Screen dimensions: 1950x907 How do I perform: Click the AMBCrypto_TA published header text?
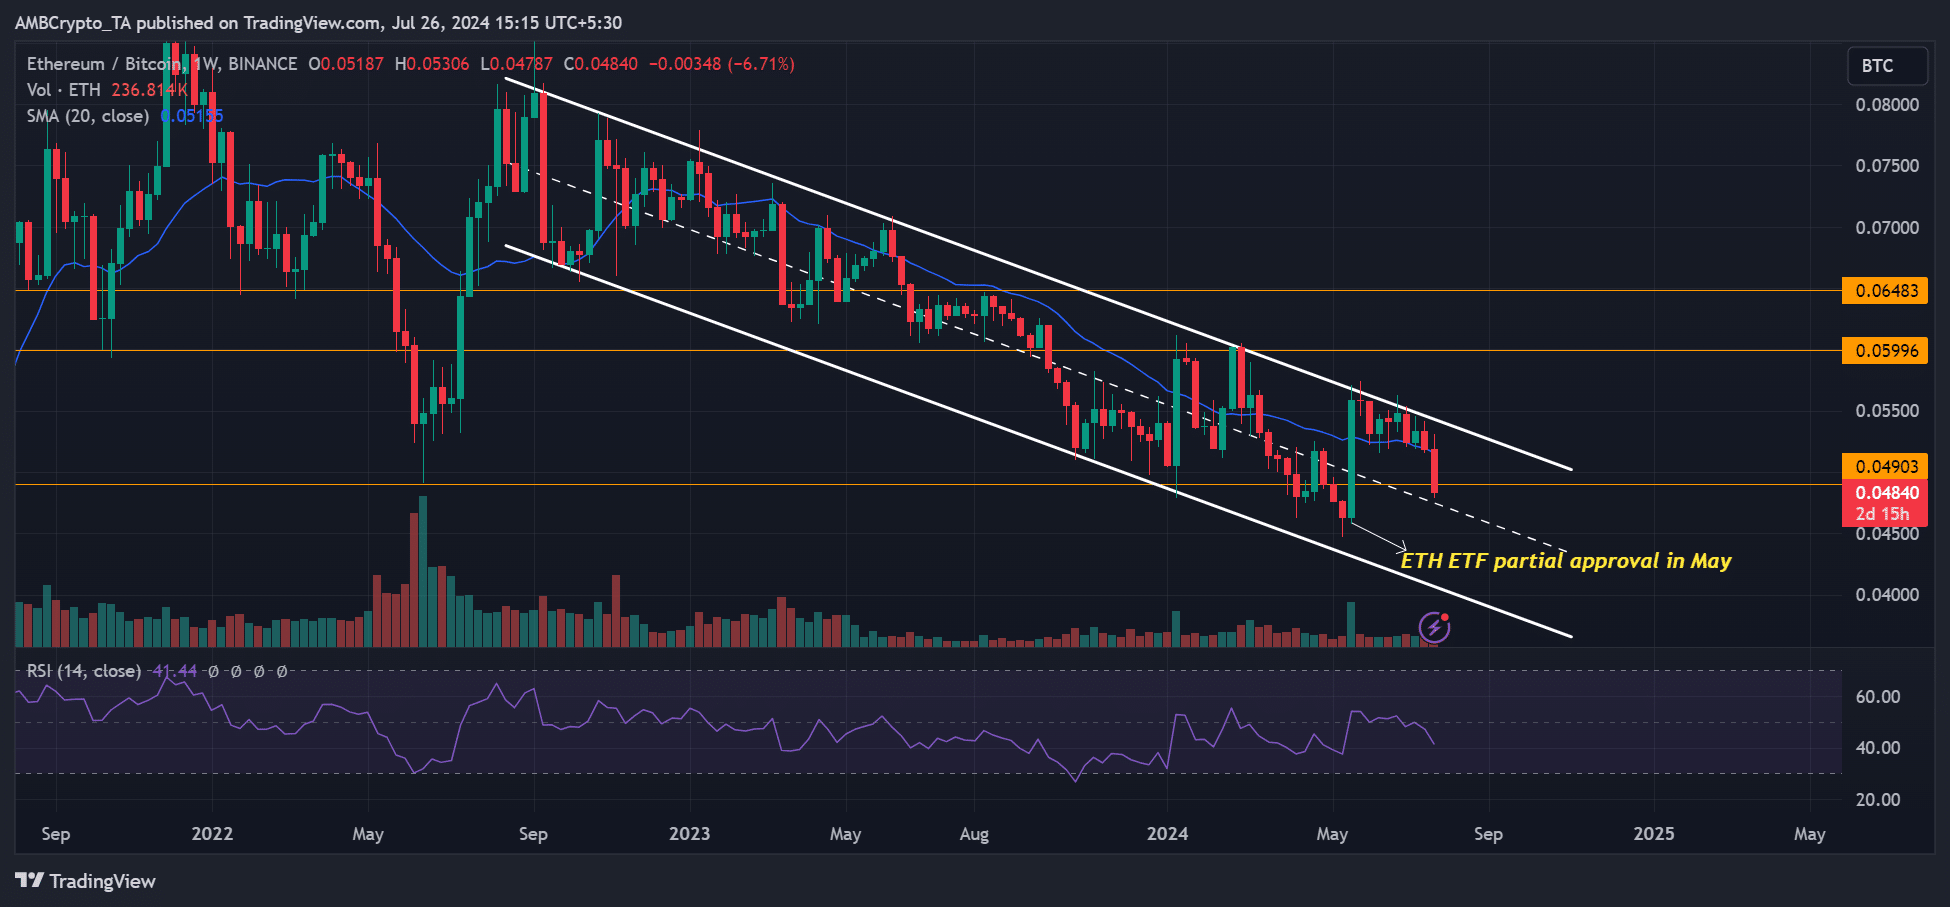pyautogui.click(x=318, y=23)
